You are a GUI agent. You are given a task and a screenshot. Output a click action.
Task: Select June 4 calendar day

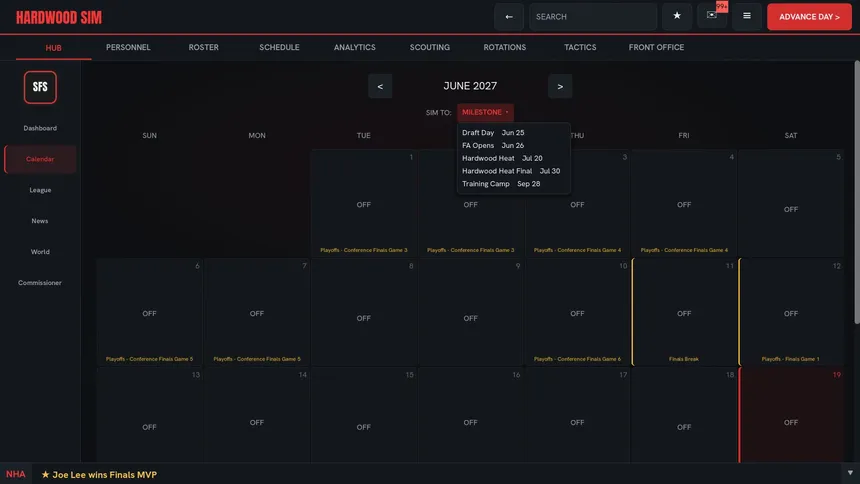click(x=684, y=203)
